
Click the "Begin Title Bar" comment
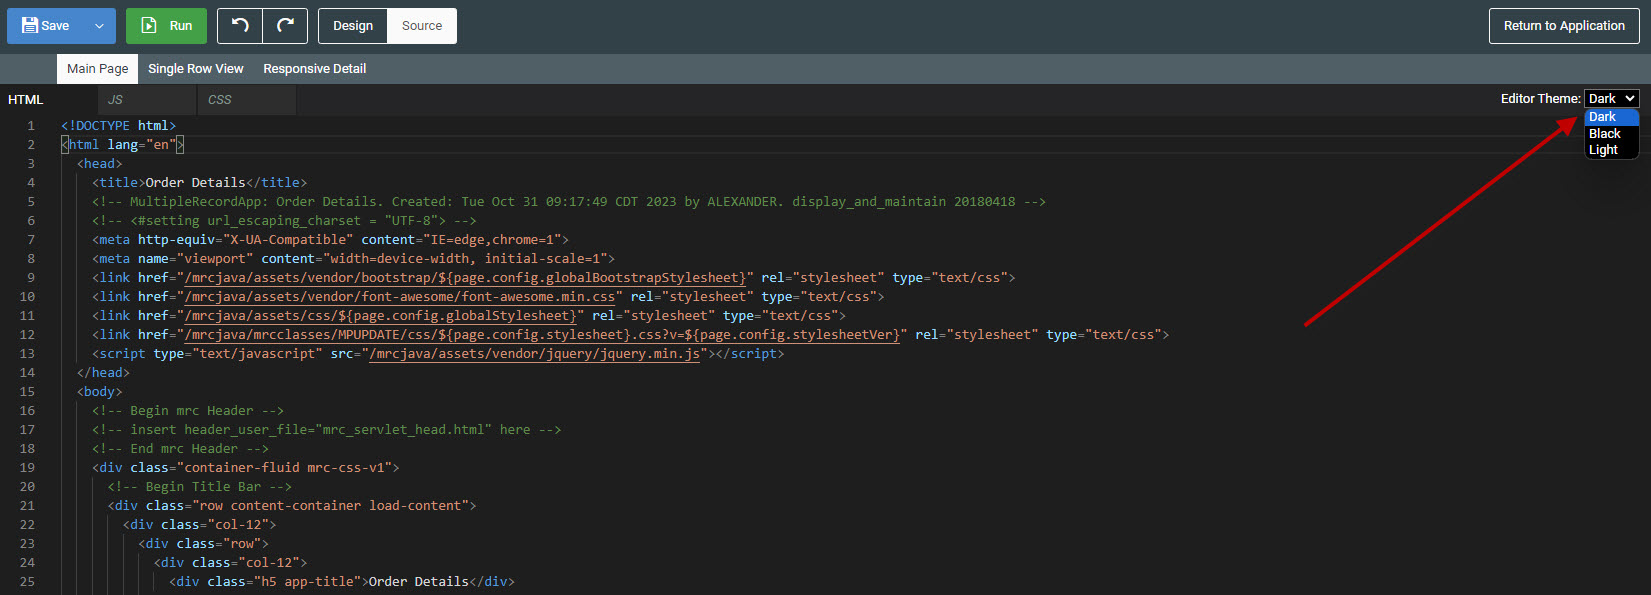coord(200,487)
